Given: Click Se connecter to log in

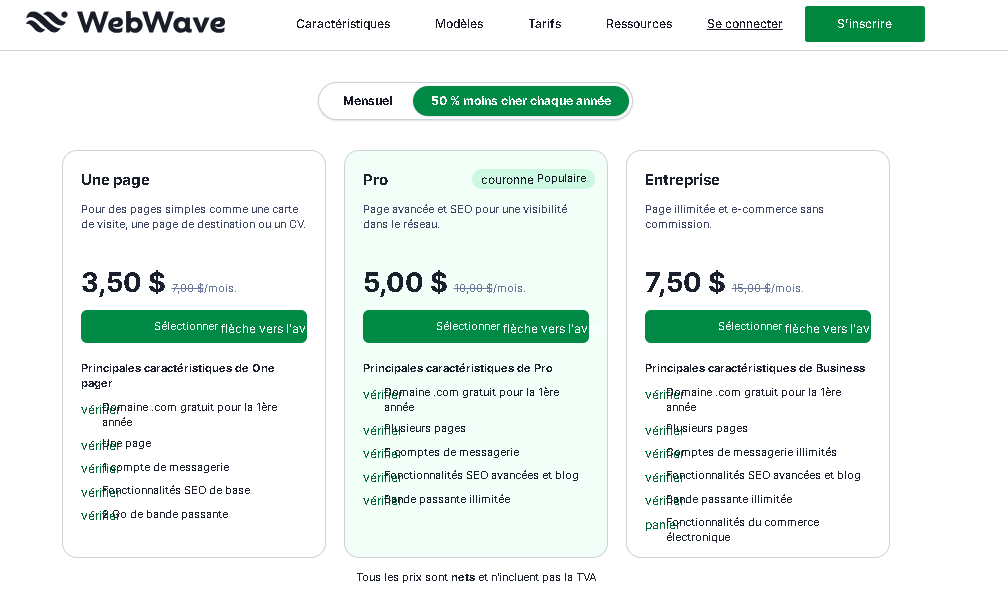Looking at the screenshot, I should coord(744,23).
